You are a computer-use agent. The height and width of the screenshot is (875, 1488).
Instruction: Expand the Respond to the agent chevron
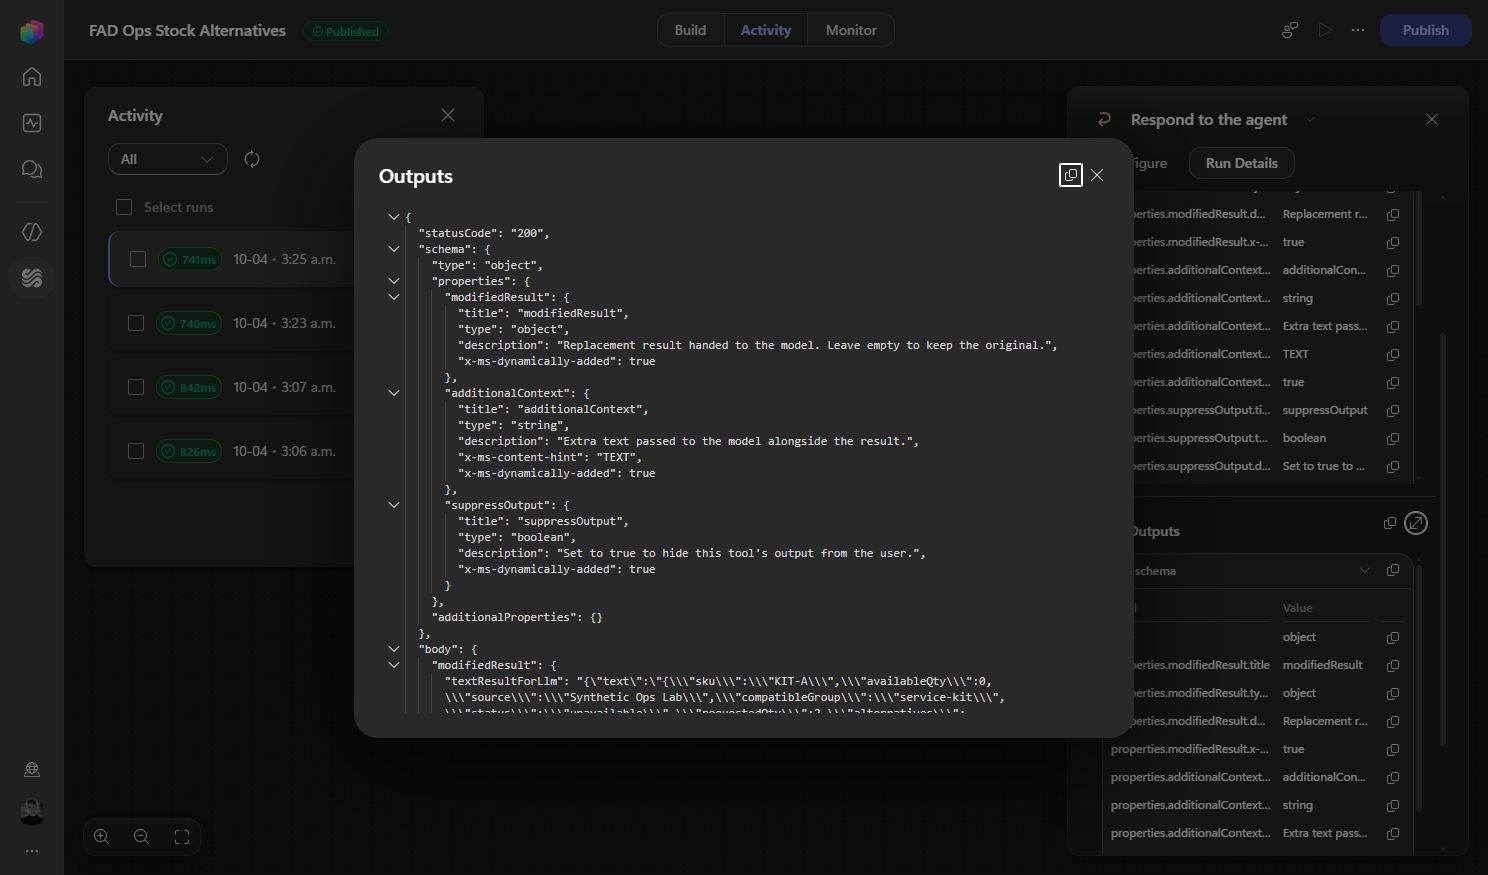coord(1310,120)
